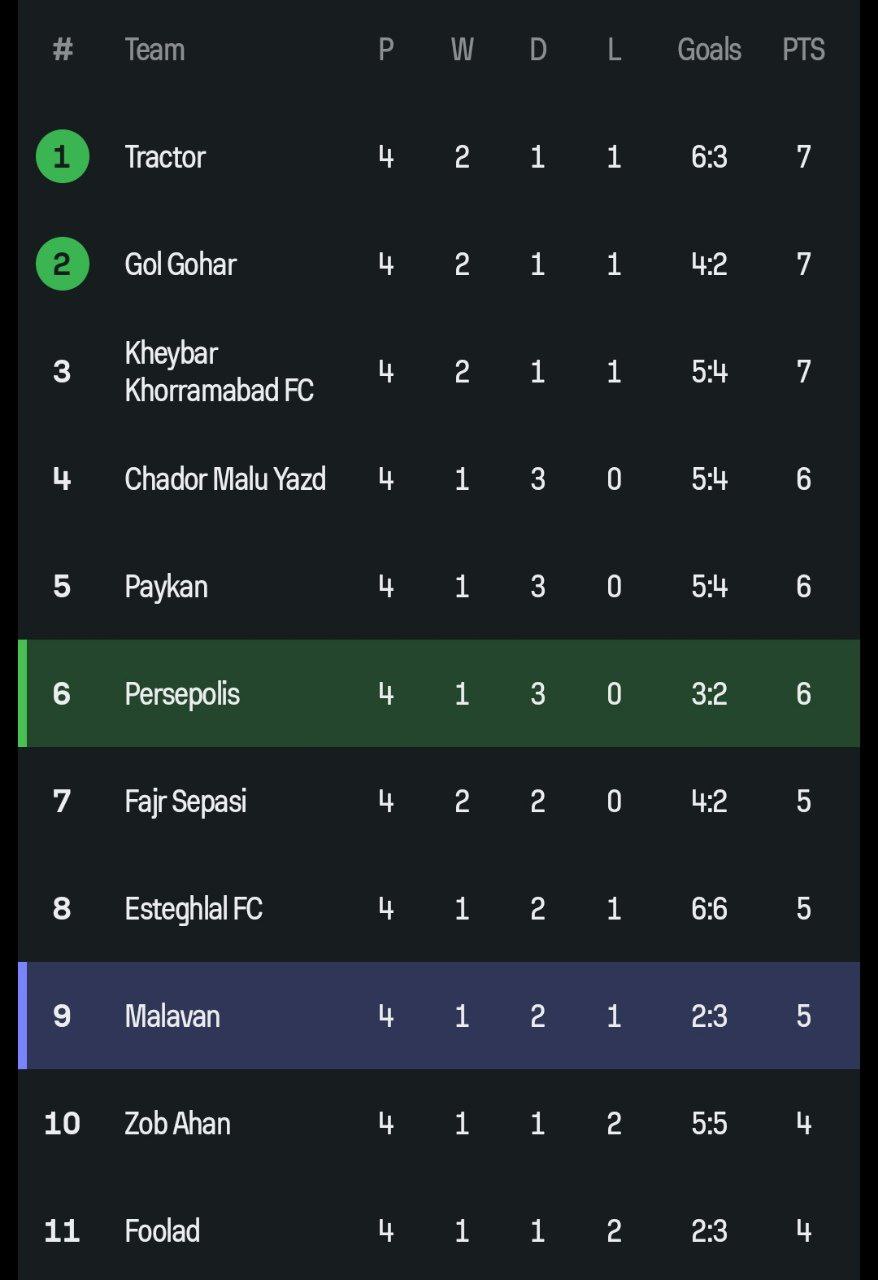Click the green rank 1 badge
The height and width of the screenshot is (1280, 878).
coord(62,157)
